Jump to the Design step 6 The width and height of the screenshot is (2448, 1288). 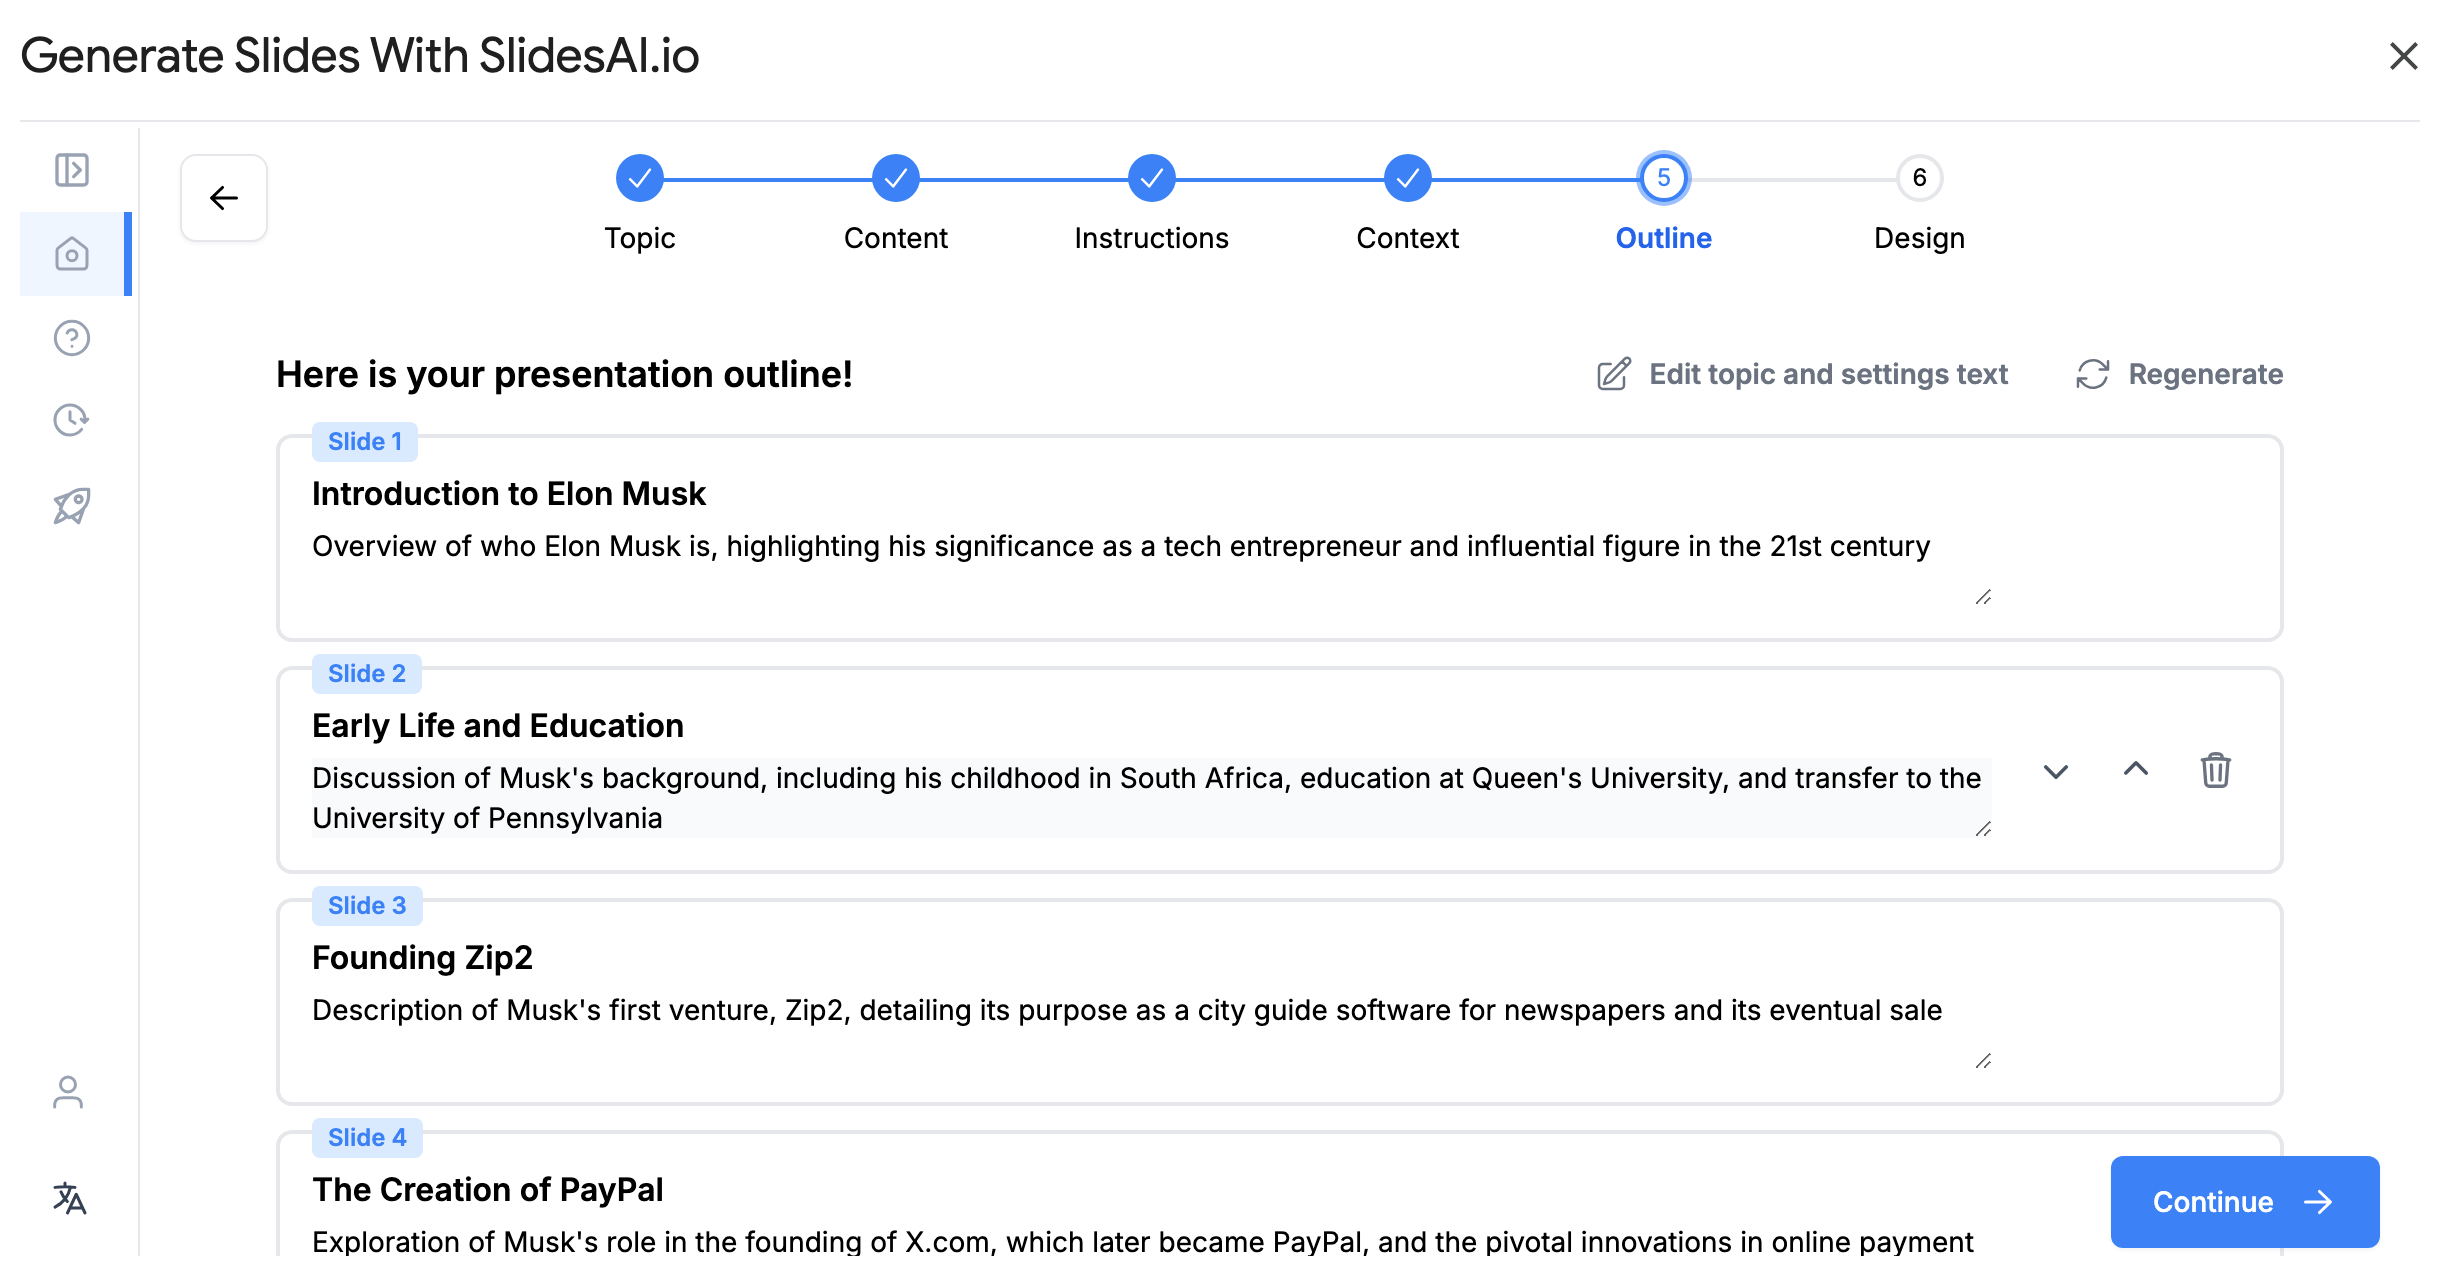click(x=1920, y=178)
